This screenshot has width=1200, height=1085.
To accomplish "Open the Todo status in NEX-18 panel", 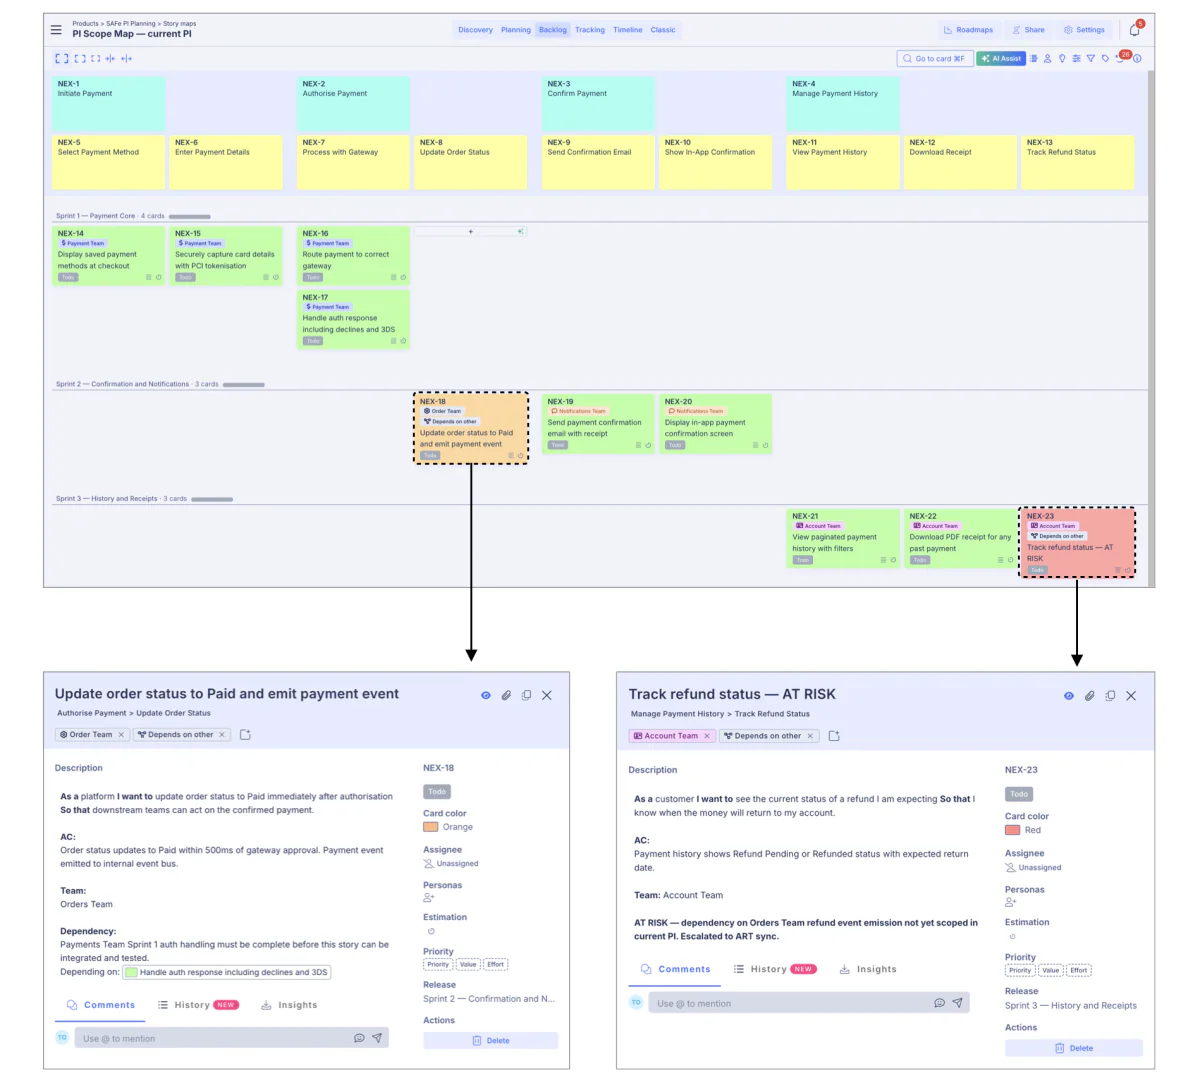I will pyautogui.click(x=437, y=791).
